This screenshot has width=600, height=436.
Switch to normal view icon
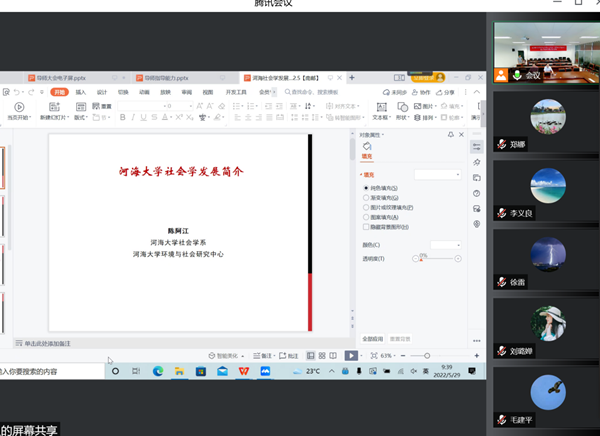pyautogui.click(x=310, y=355)
